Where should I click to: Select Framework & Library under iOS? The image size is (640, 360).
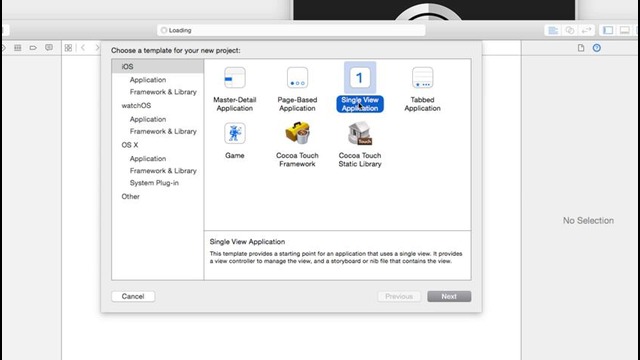coord(163,92)
